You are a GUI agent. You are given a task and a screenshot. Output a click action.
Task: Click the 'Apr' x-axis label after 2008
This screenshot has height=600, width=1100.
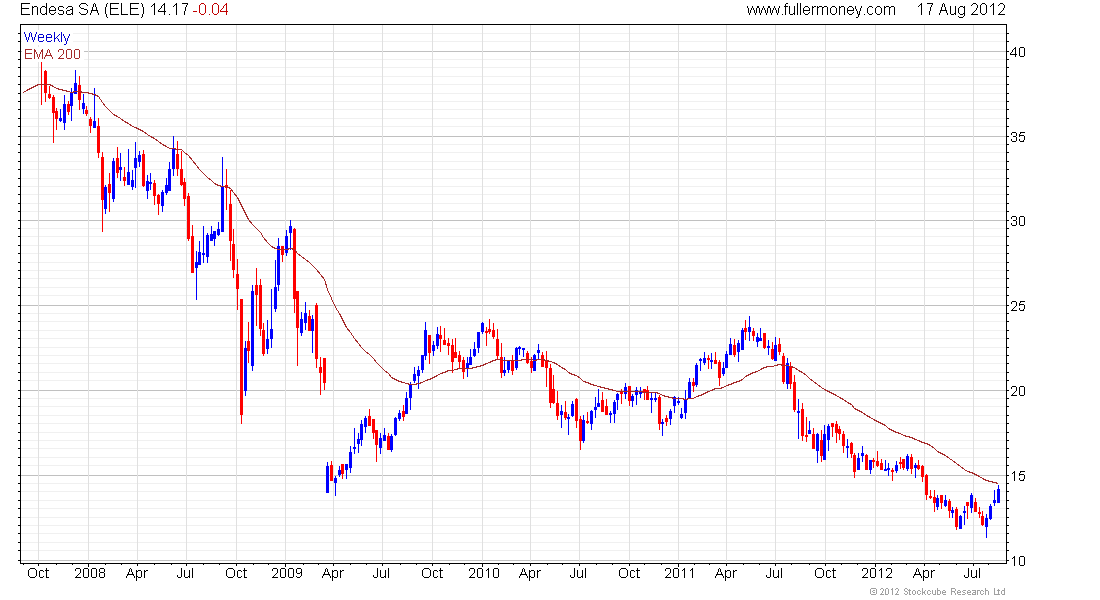137,573
